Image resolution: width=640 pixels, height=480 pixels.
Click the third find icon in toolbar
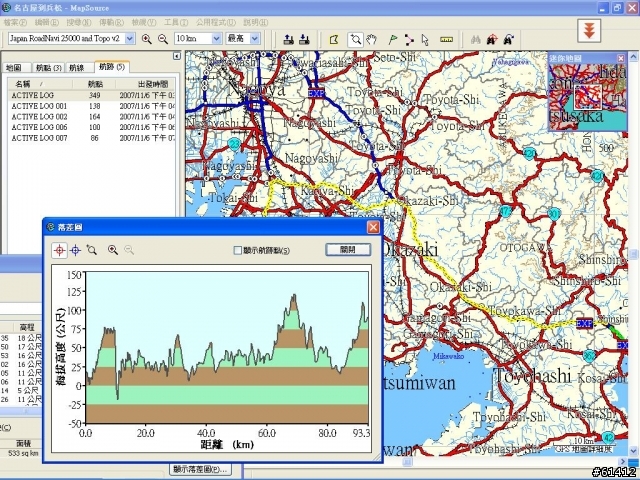(508, 40)
